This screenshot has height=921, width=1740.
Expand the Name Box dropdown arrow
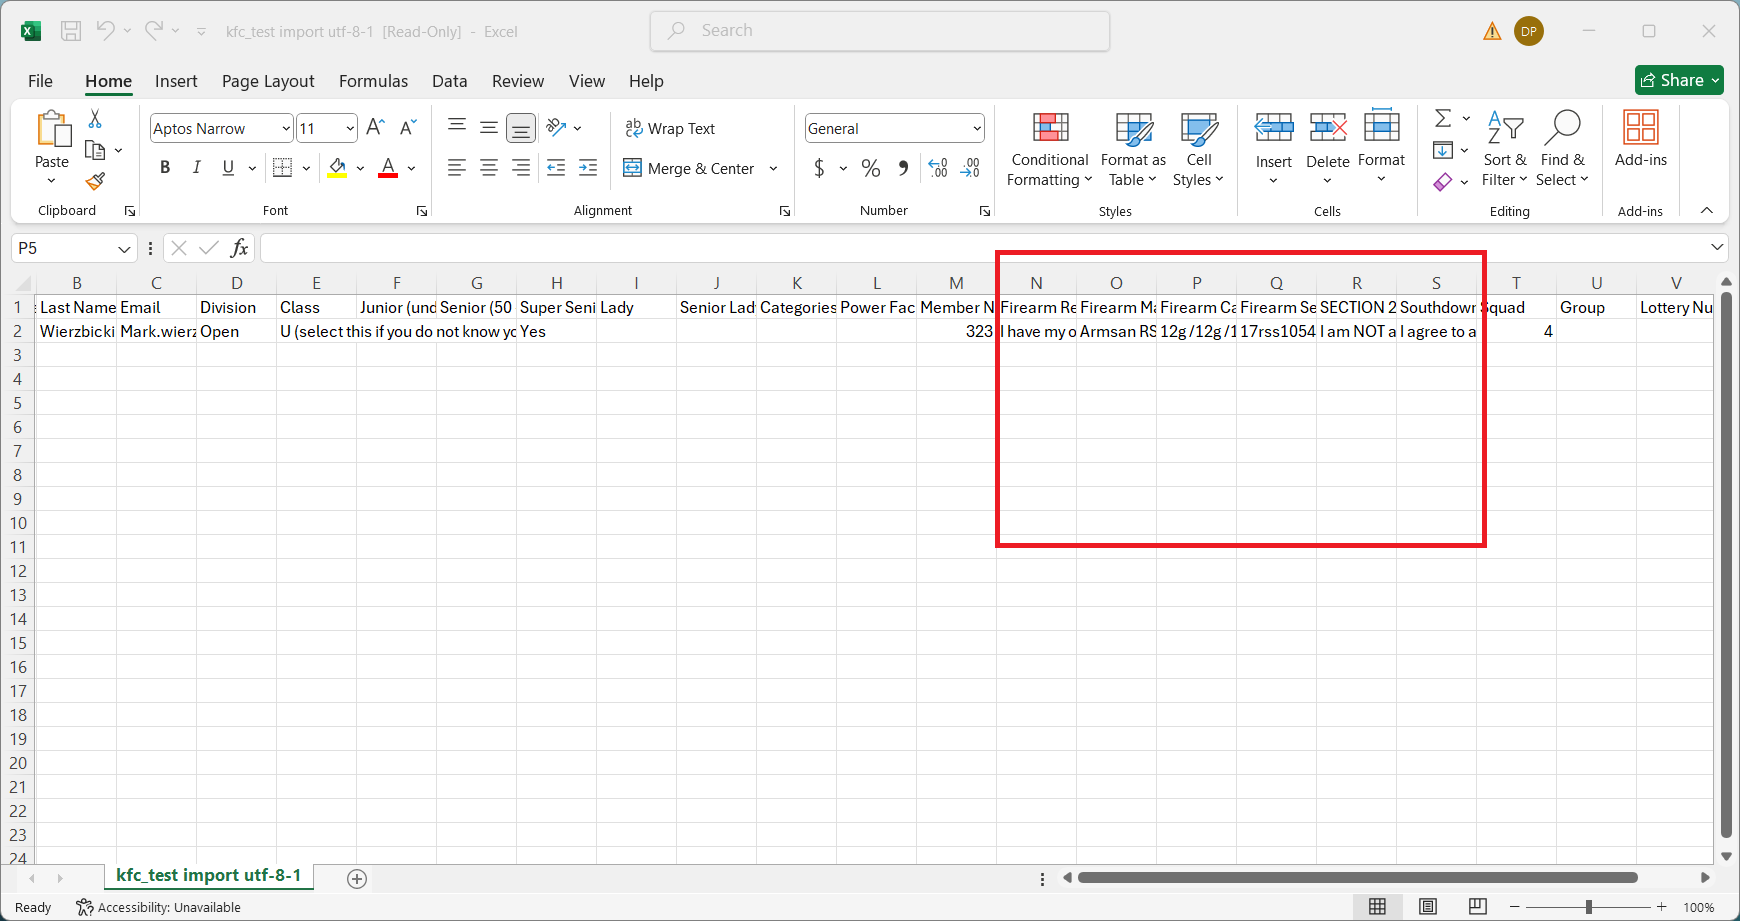[124, 249]
